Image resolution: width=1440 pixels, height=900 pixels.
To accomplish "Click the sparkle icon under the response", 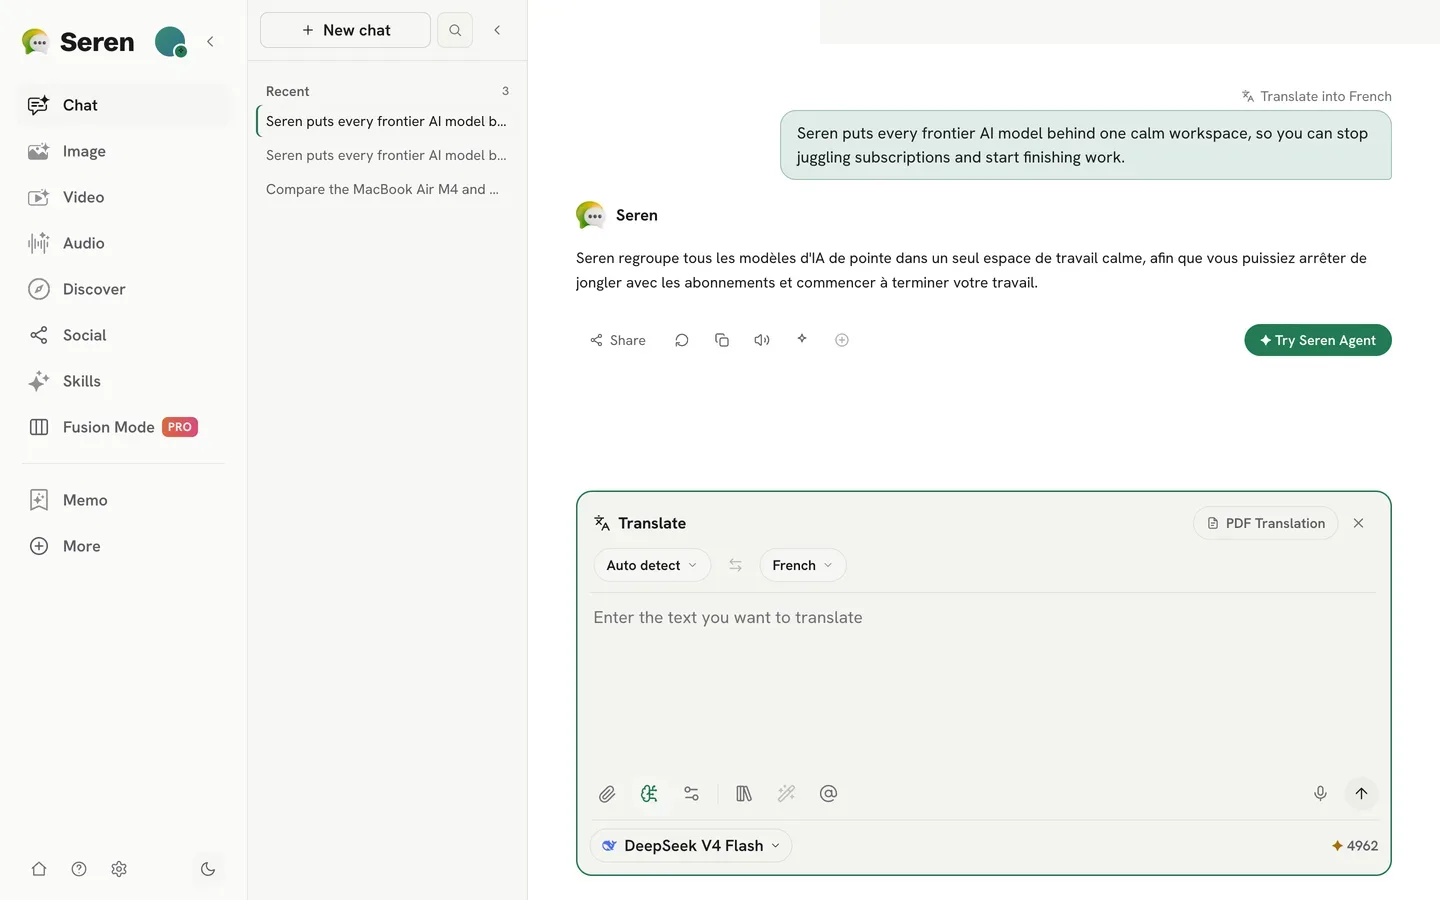I will click(802, 339).
